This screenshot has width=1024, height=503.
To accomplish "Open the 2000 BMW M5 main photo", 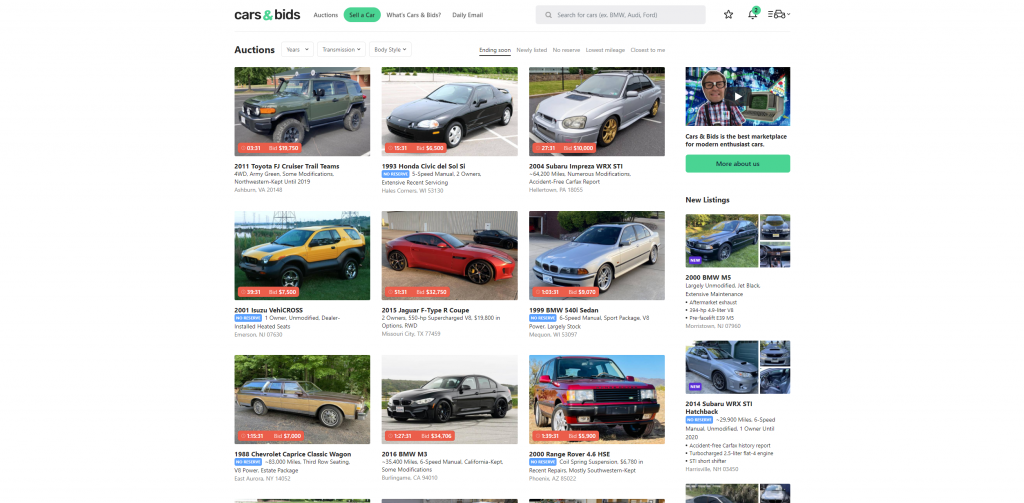I will pyautogui.click(x=722, y=240).
